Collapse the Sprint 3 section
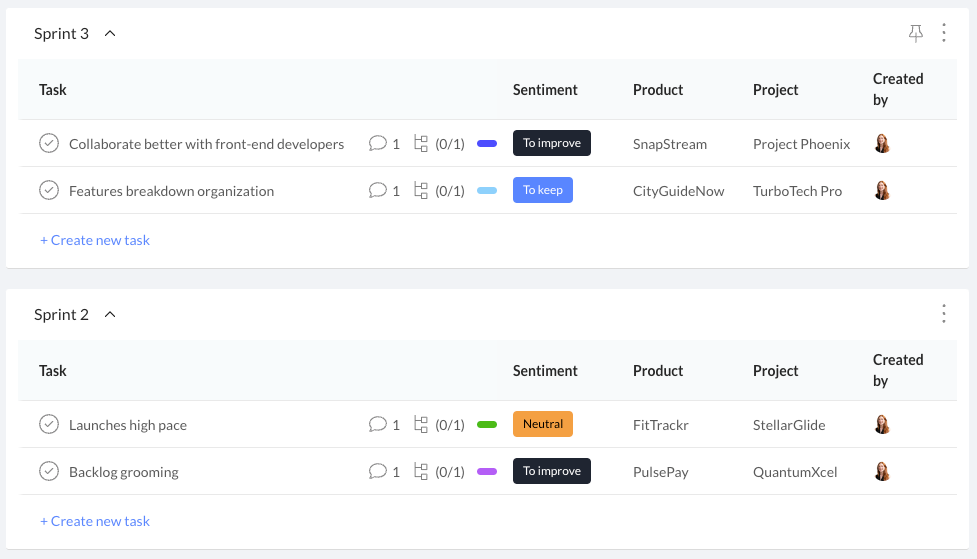This screenshot has width=977, height=559. coord(110,33)
